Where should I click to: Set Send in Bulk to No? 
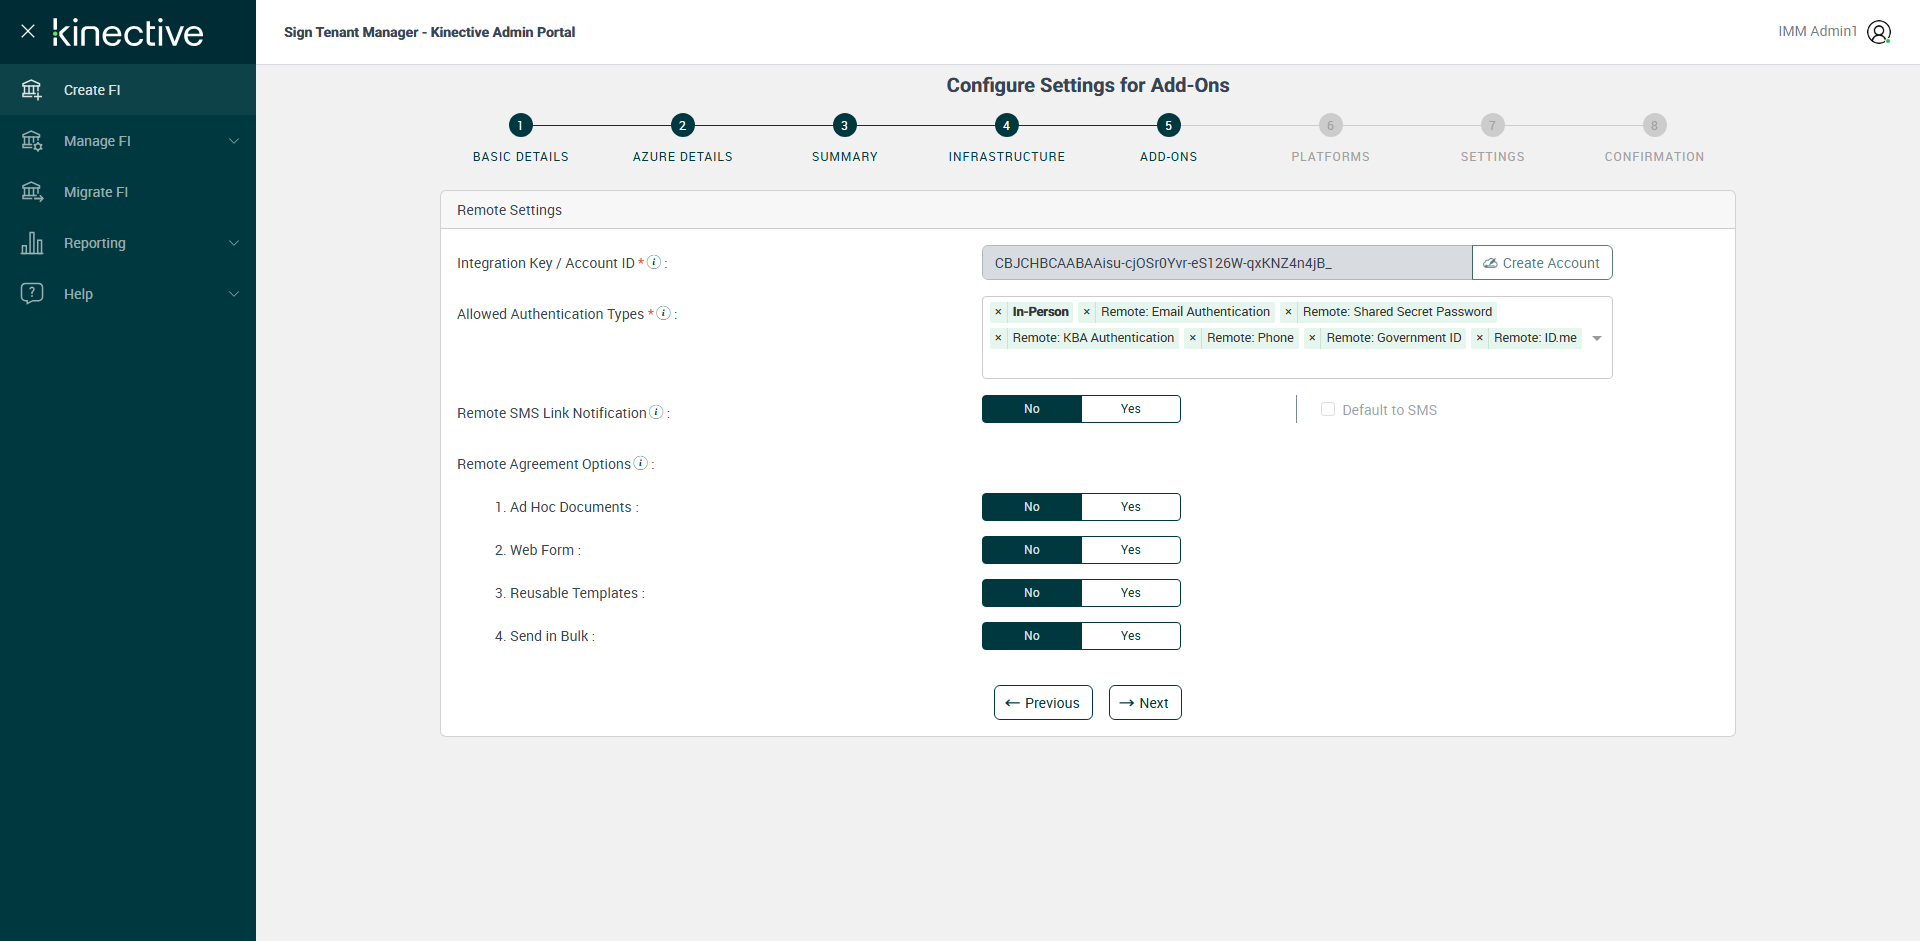[1031, 636]
